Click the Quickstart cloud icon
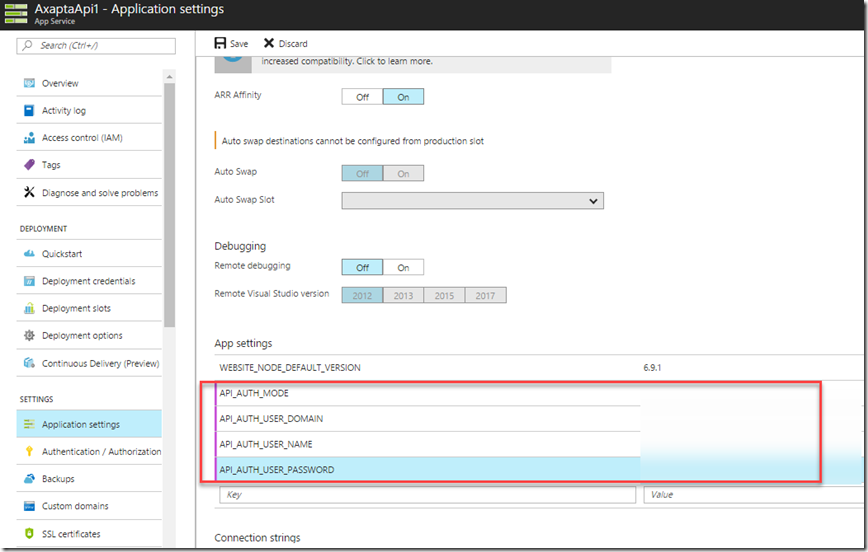868x552 pixels. (x=29, y=254)
